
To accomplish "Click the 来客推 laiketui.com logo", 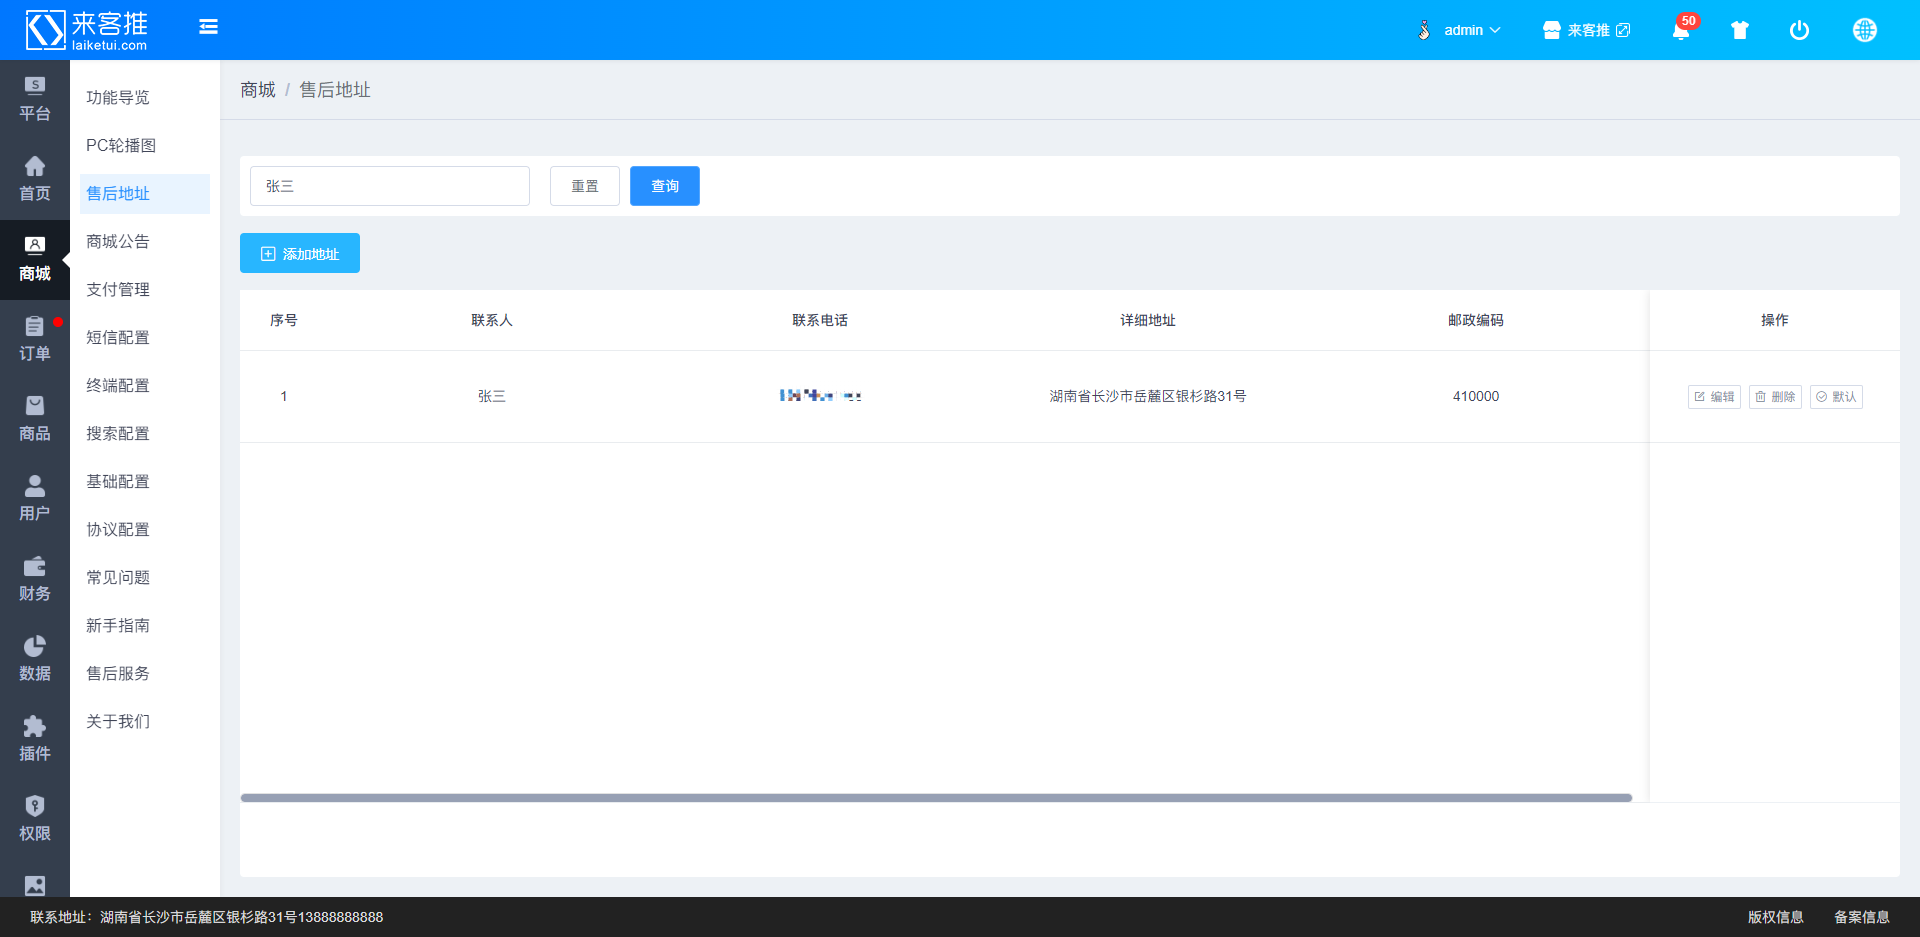I will (87, 30).
